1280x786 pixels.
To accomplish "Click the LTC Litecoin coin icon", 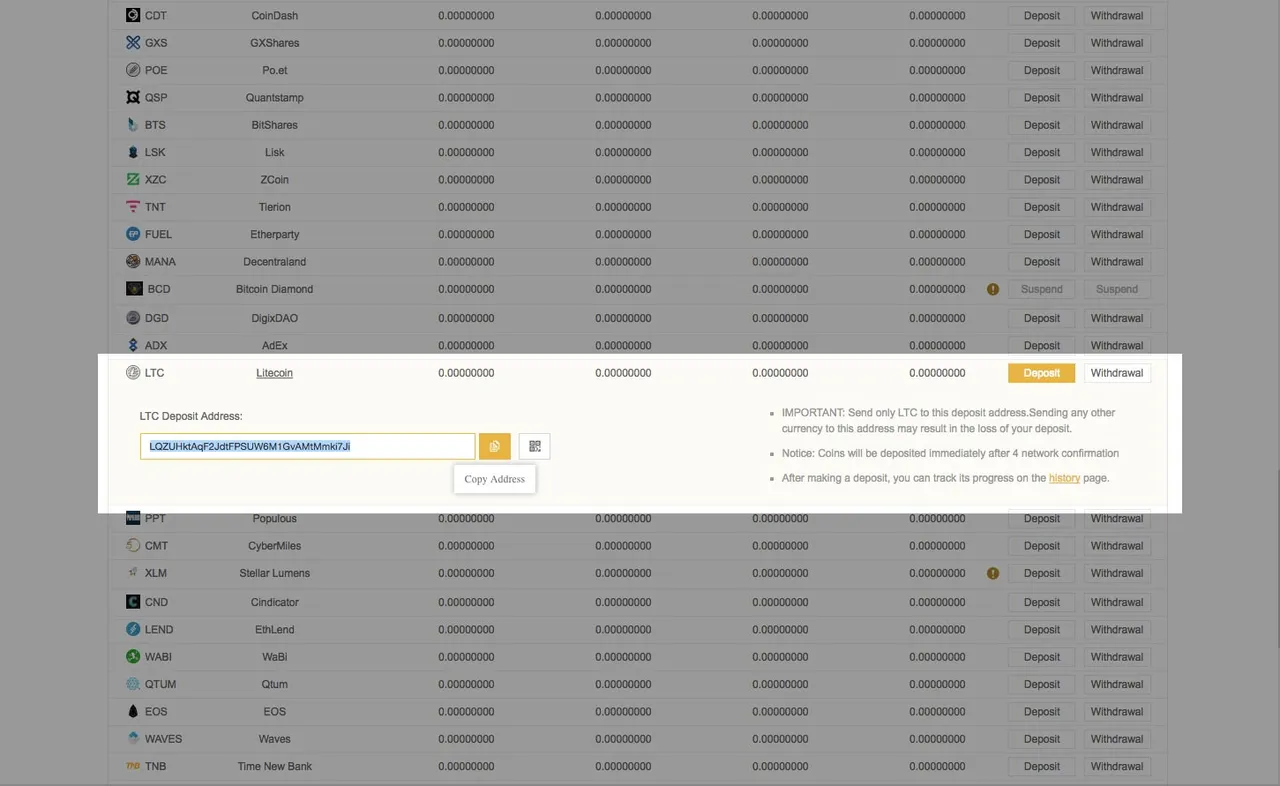I will point(133,373).
